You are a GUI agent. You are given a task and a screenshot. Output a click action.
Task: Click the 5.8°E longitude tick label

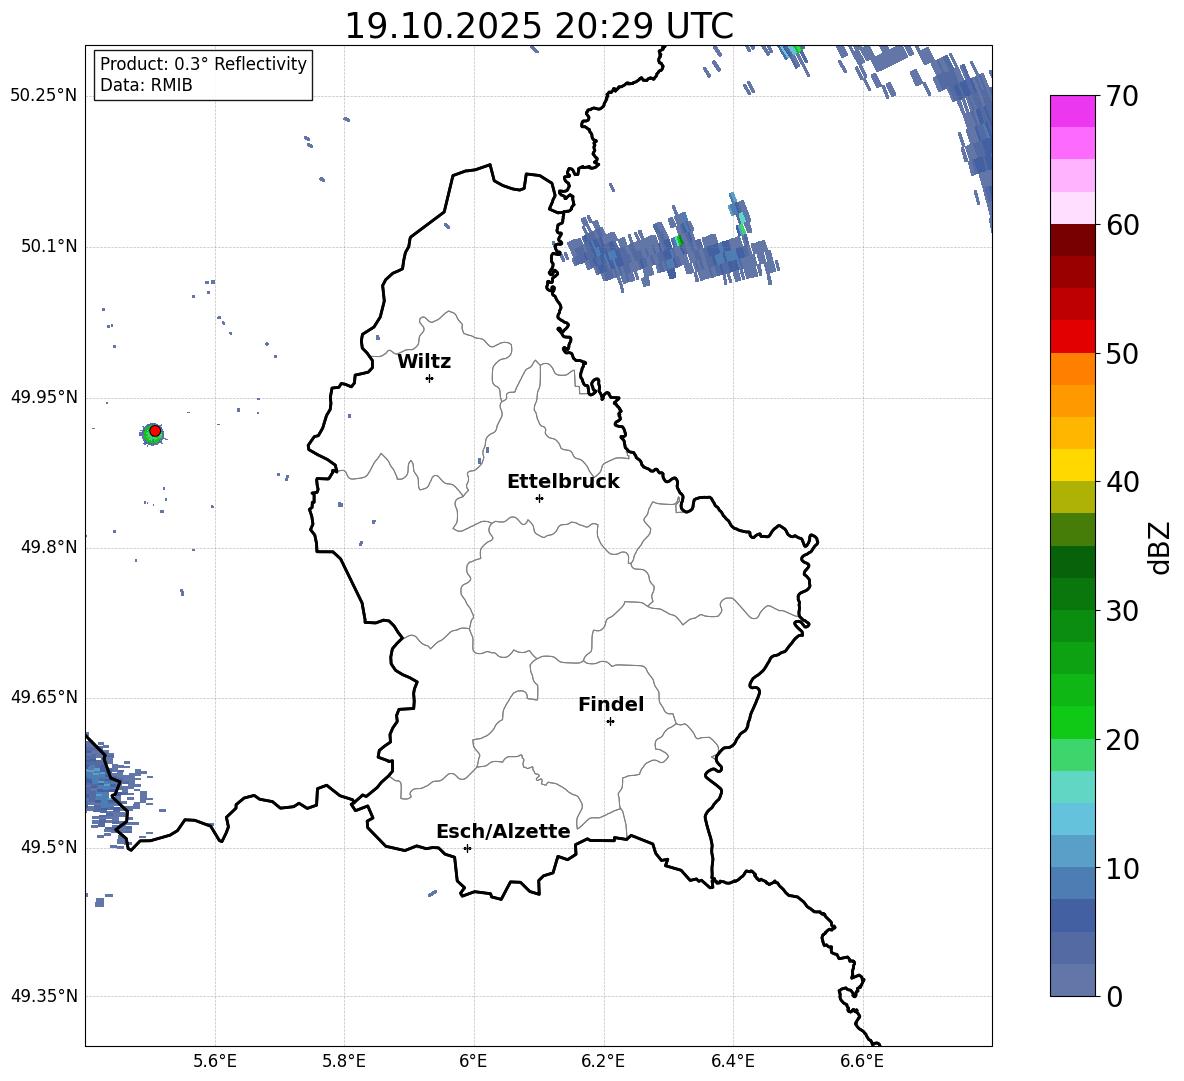coord(344,1061)
